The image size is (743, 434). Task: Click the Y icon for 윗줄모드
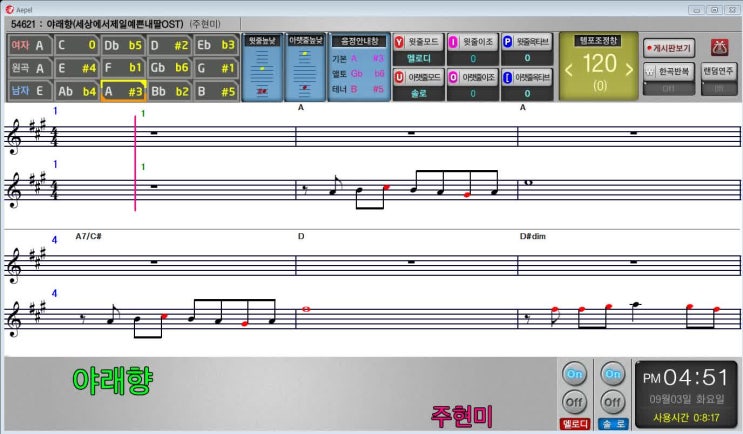(x=400, y=42)
